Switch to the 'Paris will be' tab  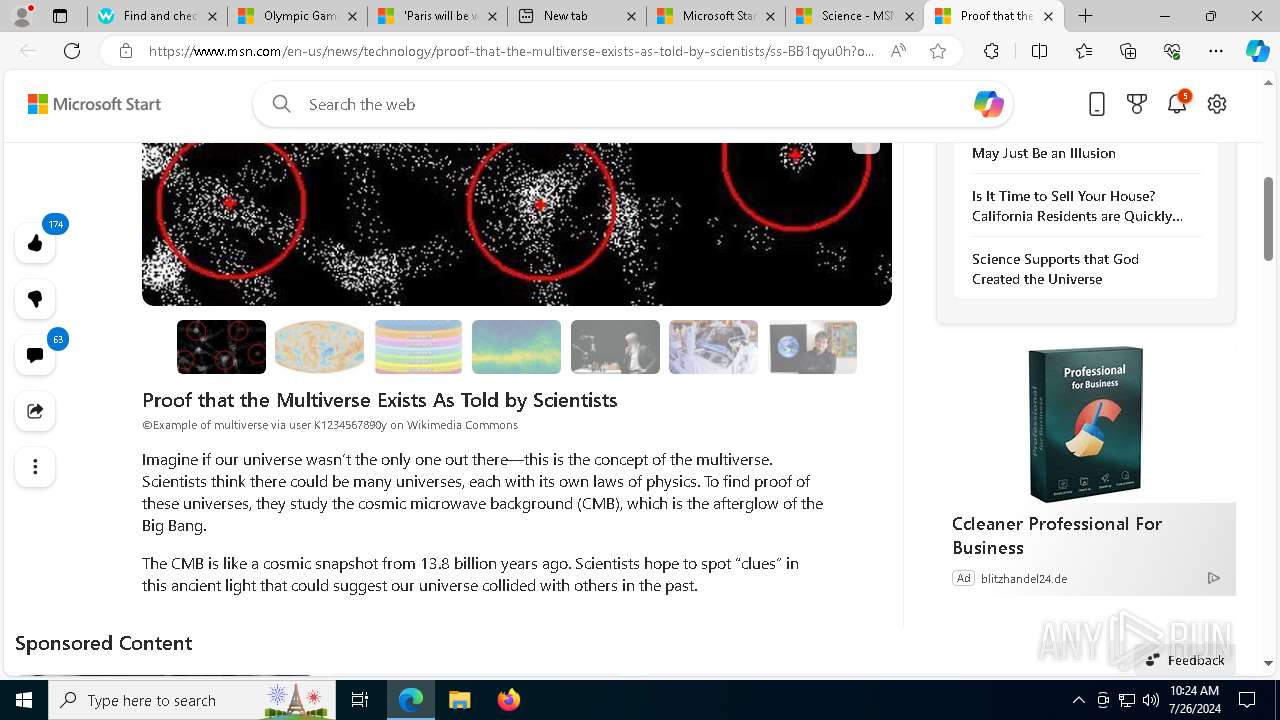437,16
